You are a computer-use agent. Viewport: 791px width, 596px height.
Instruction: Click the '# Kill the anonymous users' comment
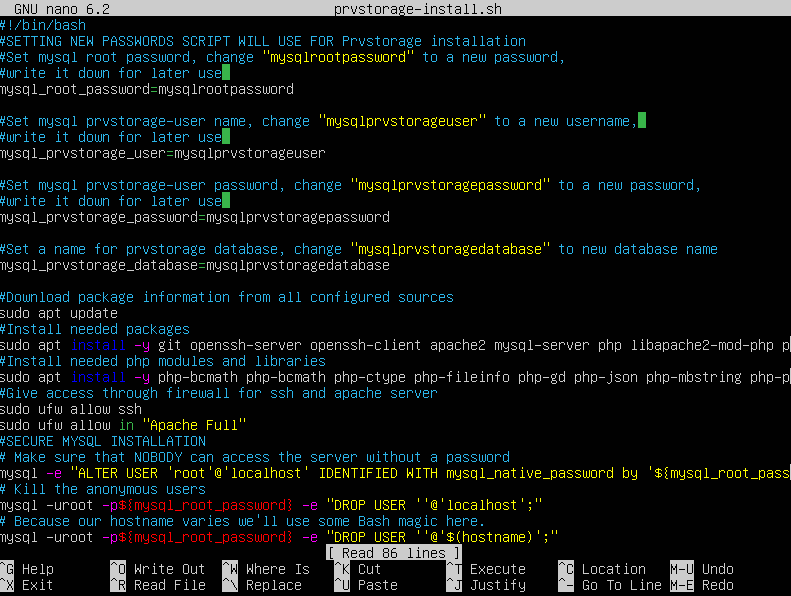(x=103, y=489)
